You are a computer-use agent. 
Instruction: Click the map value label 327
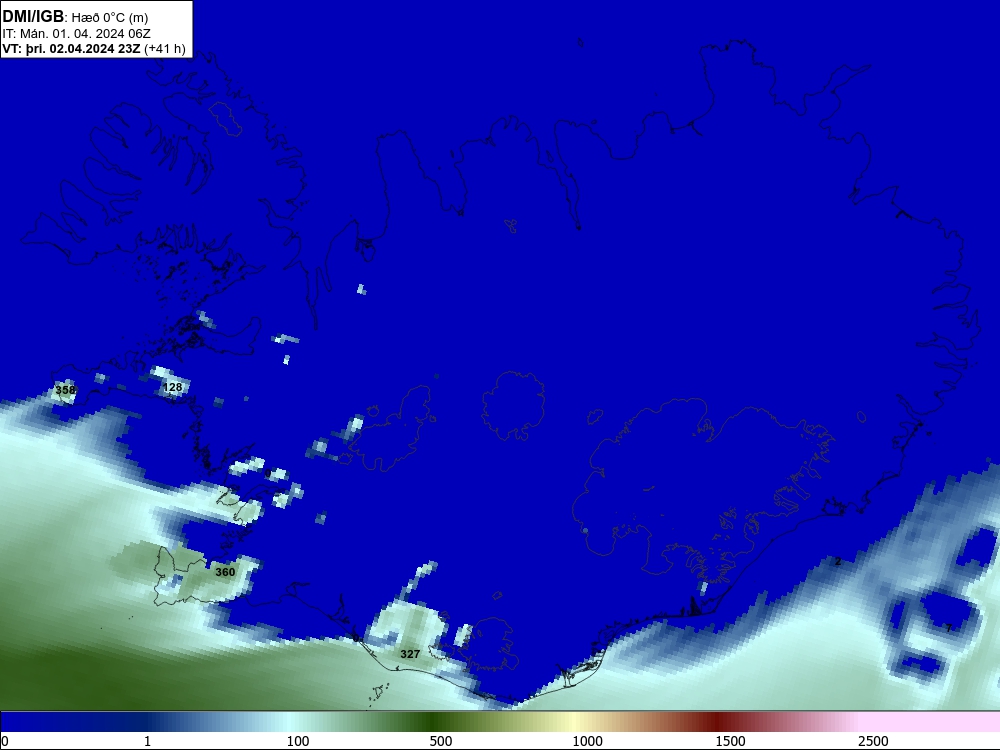pos(410,654)
